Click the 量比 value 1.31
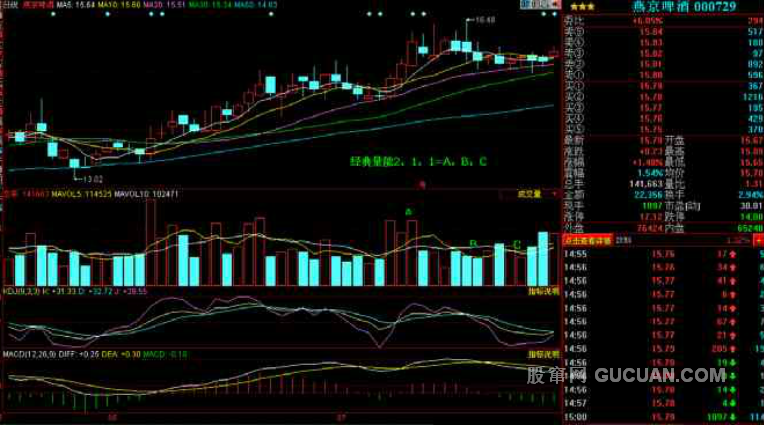Screen dimensions: 764x425 [x=754, y=184]
